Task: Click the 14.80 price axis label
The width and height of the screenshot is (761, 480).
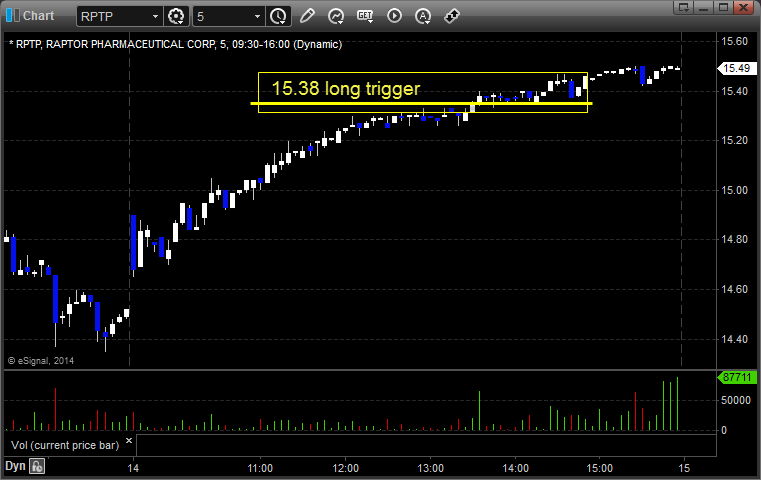Action: (734, 239)
